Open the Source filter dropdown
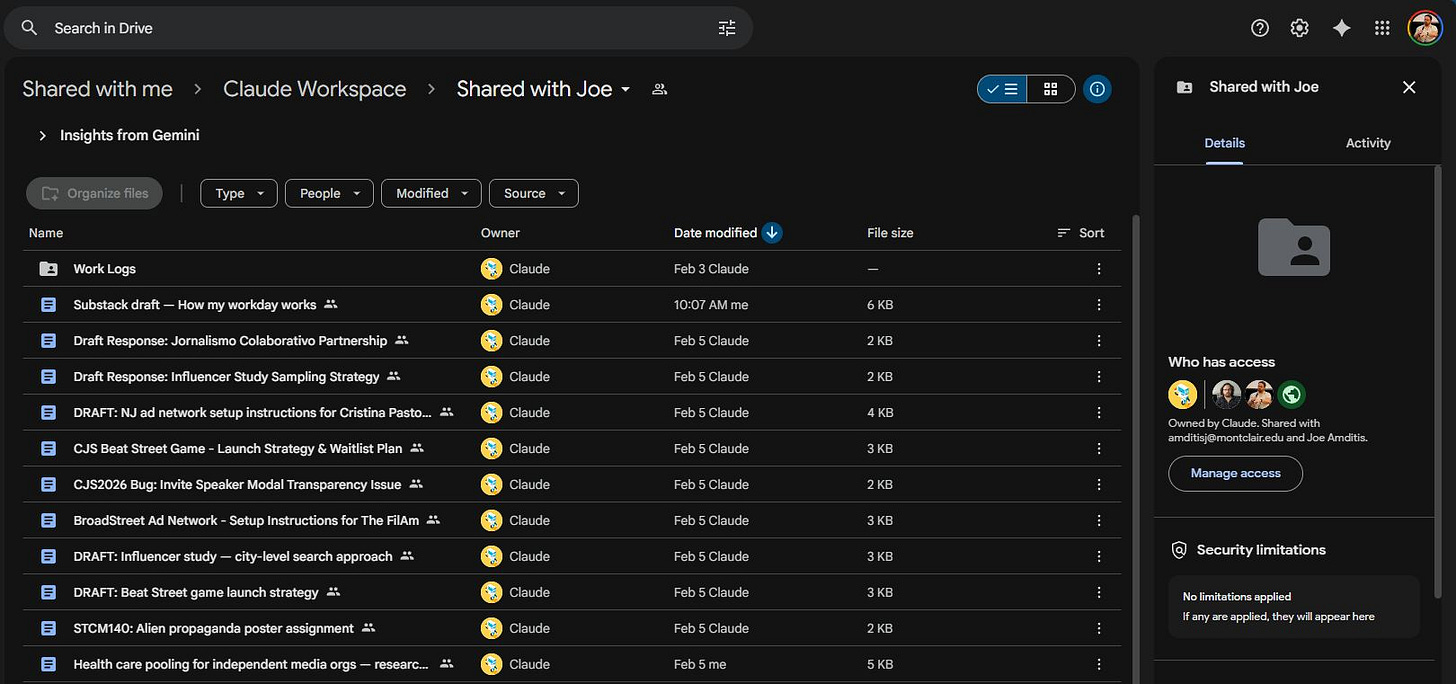 pos(533,193)
